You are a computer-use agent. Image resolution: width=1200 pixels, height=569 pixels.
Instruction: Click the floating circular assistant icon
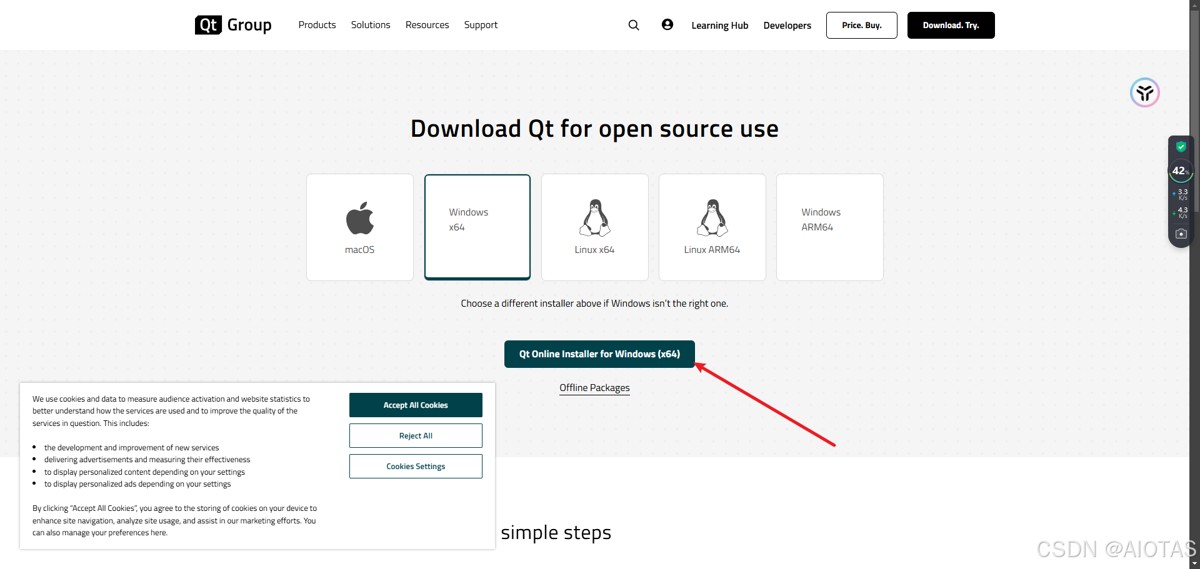pos(1145,93)
